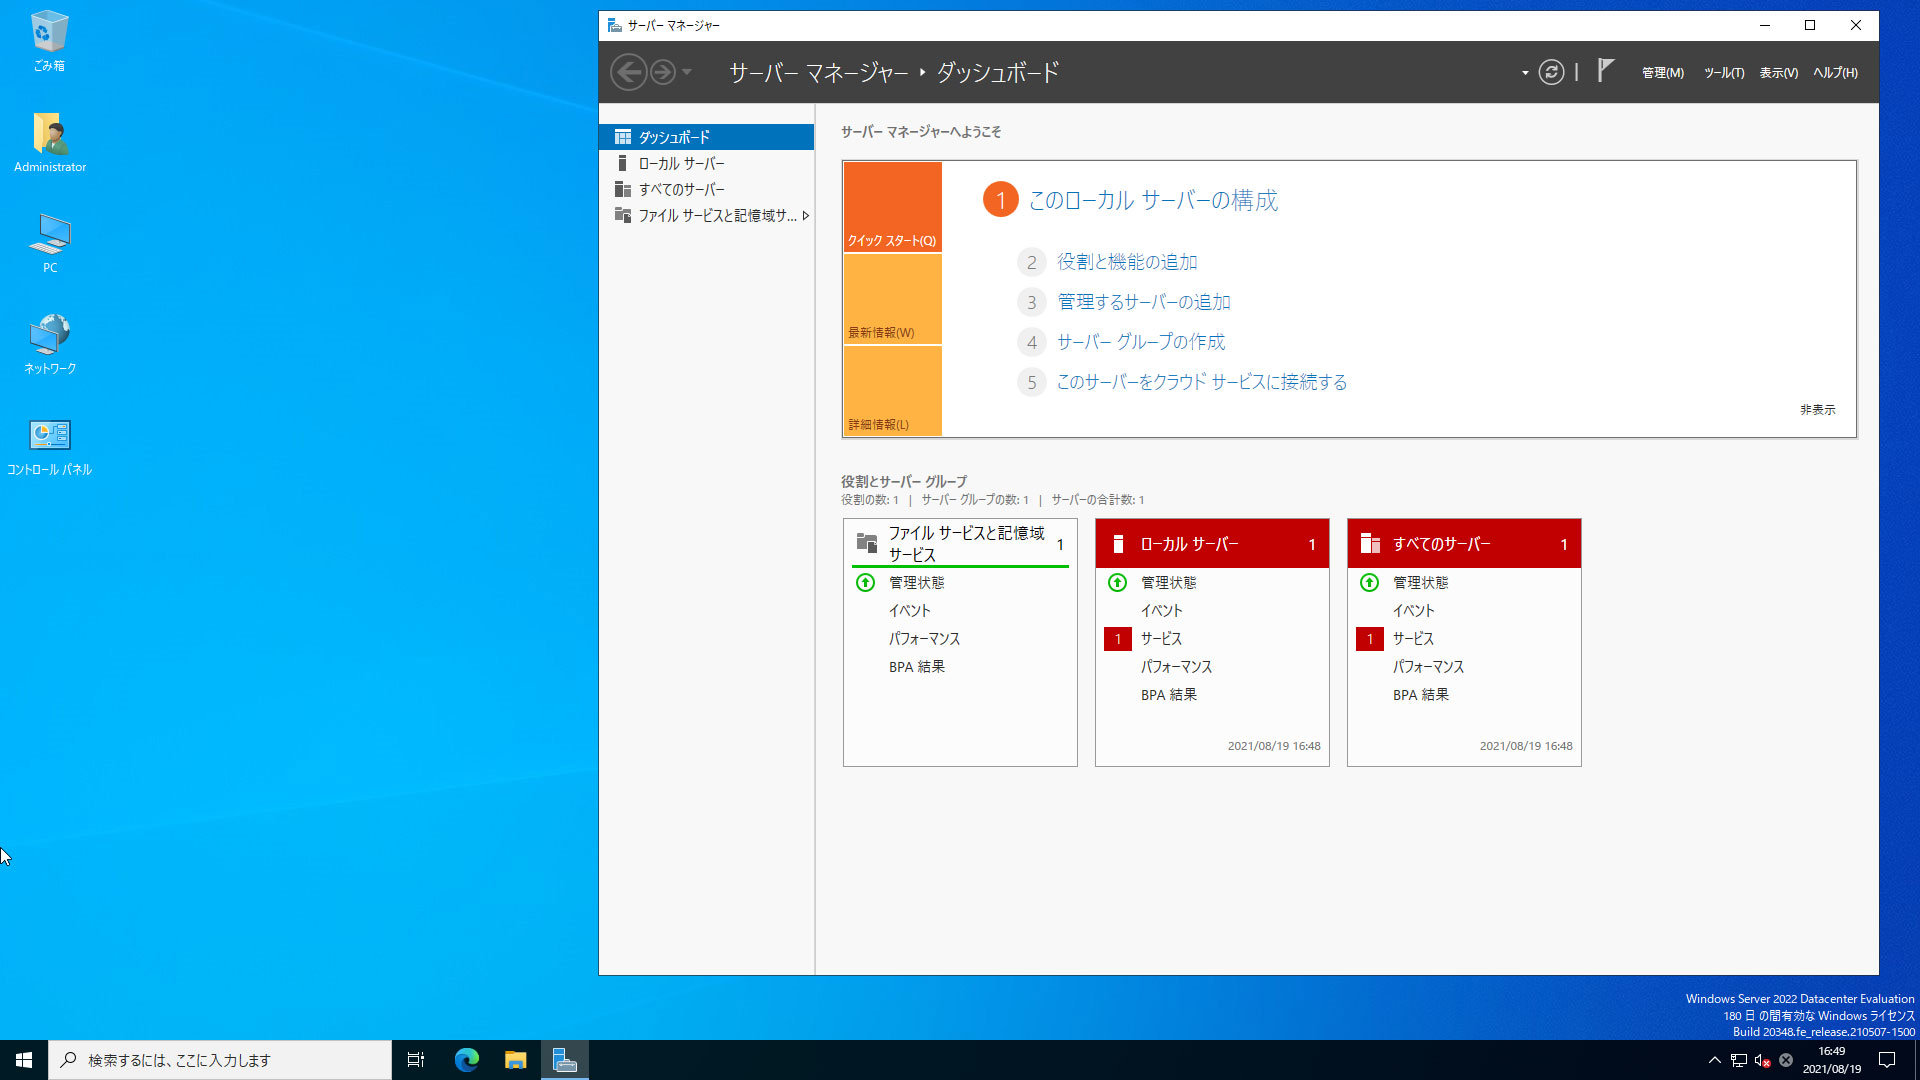Click the クイック スタート(Q) tile

[892, 207]
